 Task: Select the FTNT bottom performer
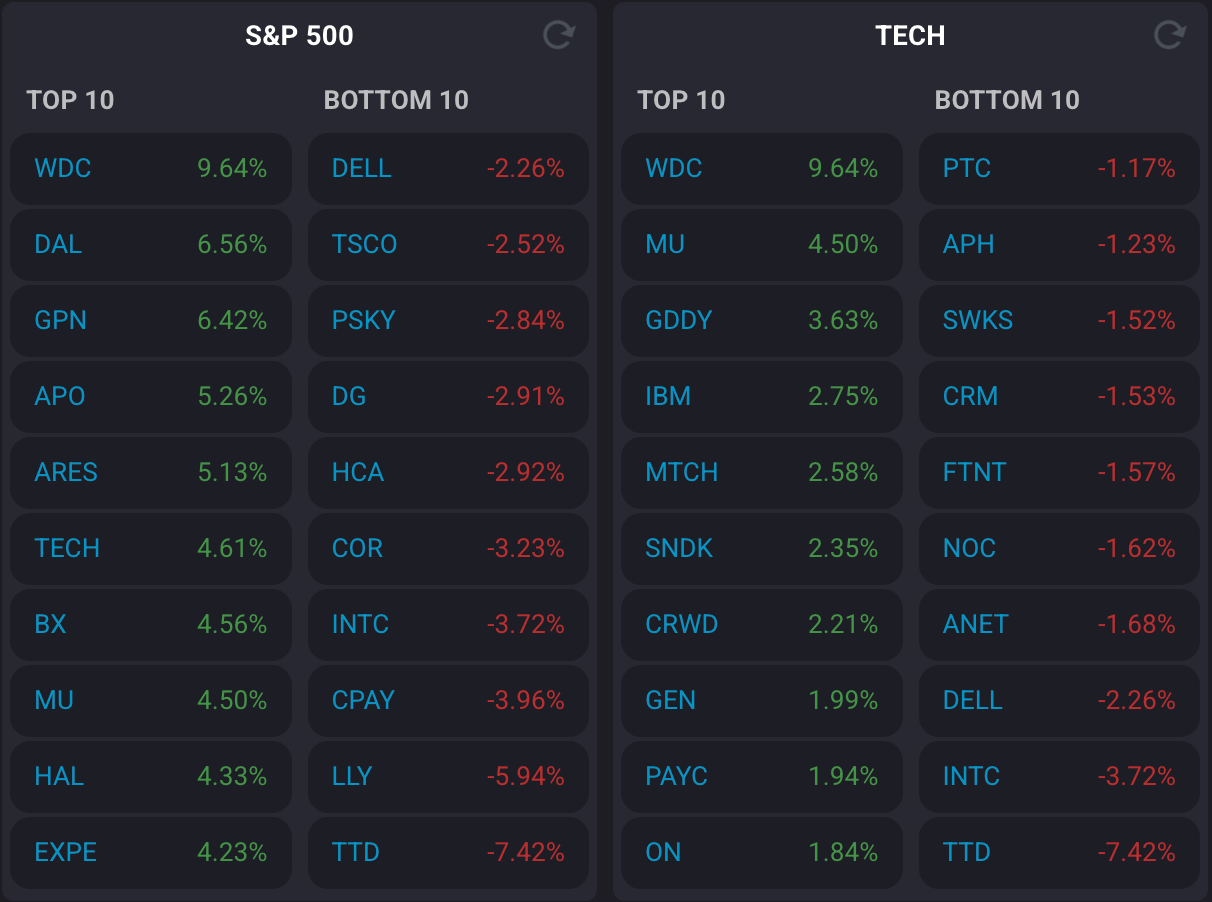pos(1058,472)
